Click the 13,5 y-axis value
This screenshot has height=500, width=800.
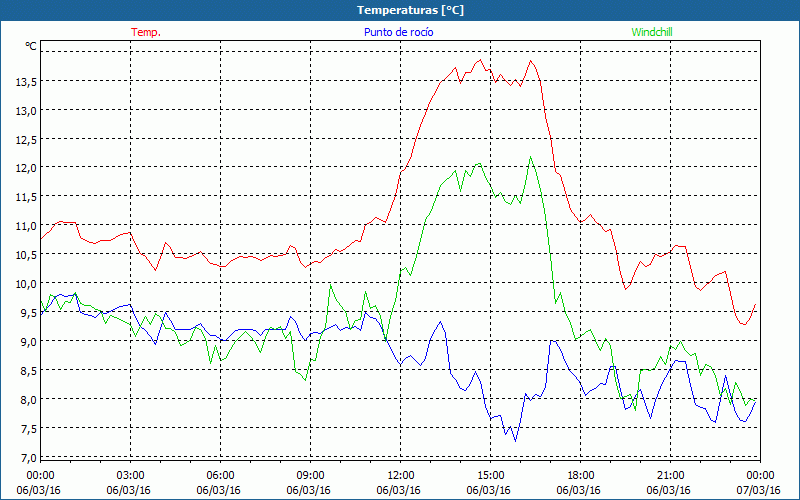[26, 82]
